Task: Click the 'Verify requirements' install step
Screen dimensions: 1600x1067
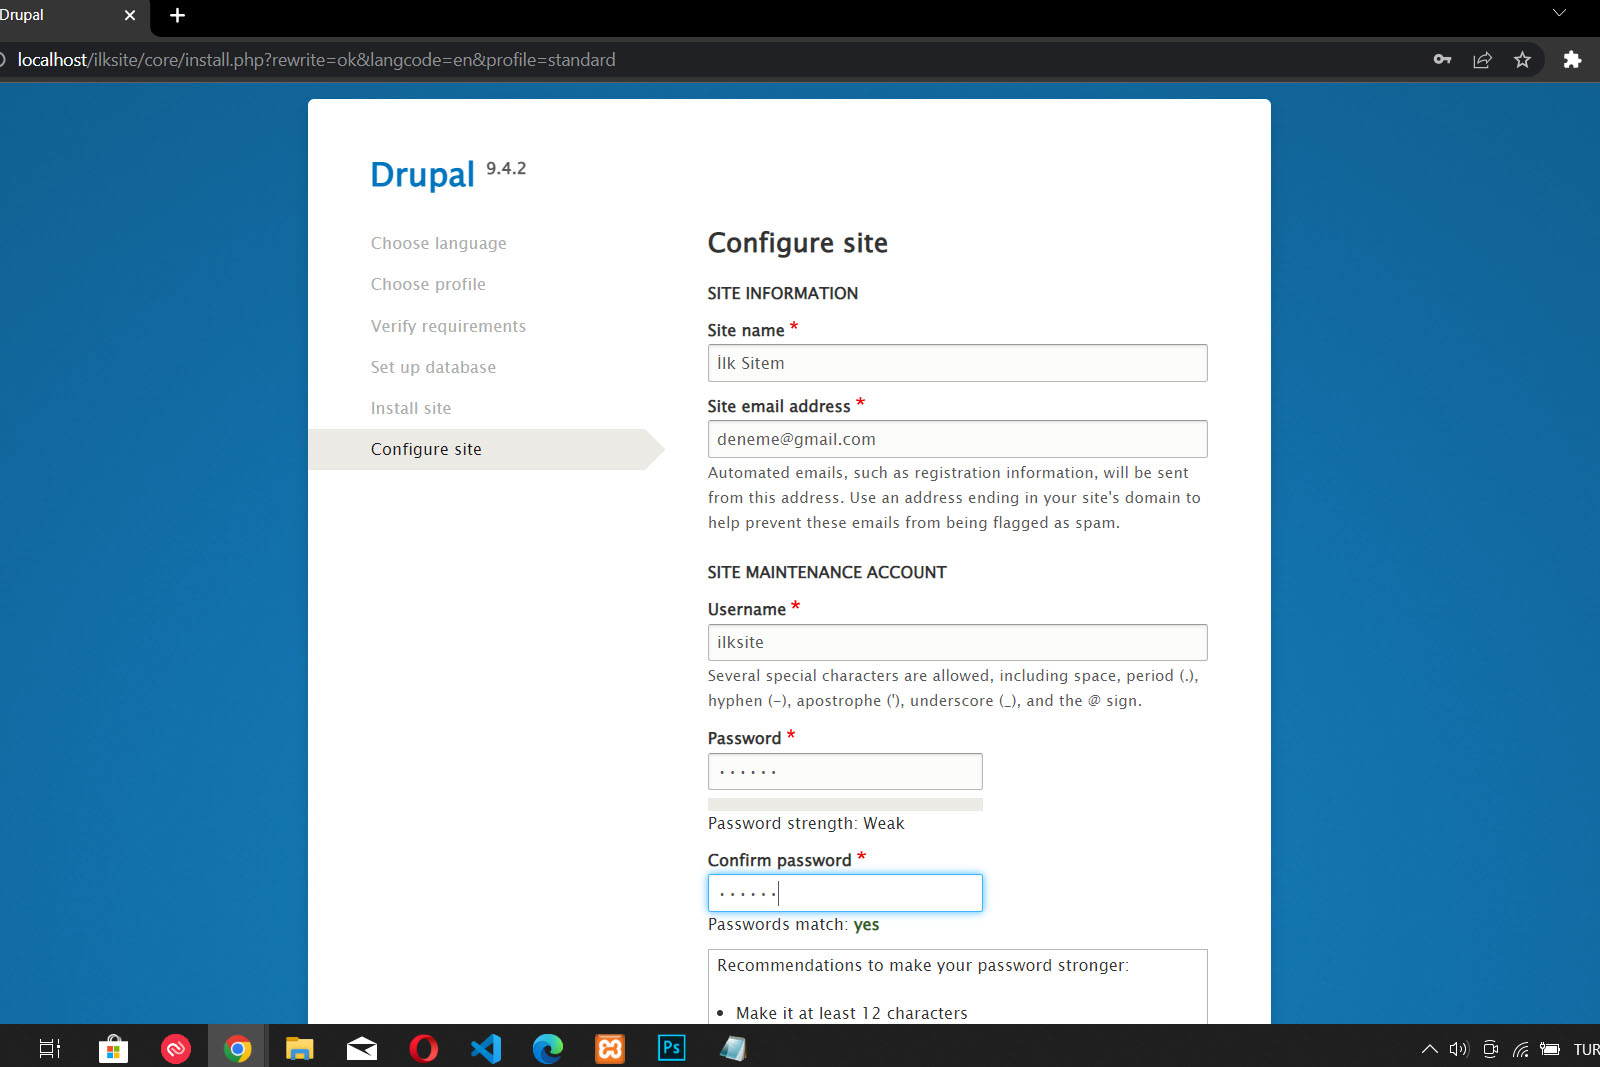Action: click(448, 326)
